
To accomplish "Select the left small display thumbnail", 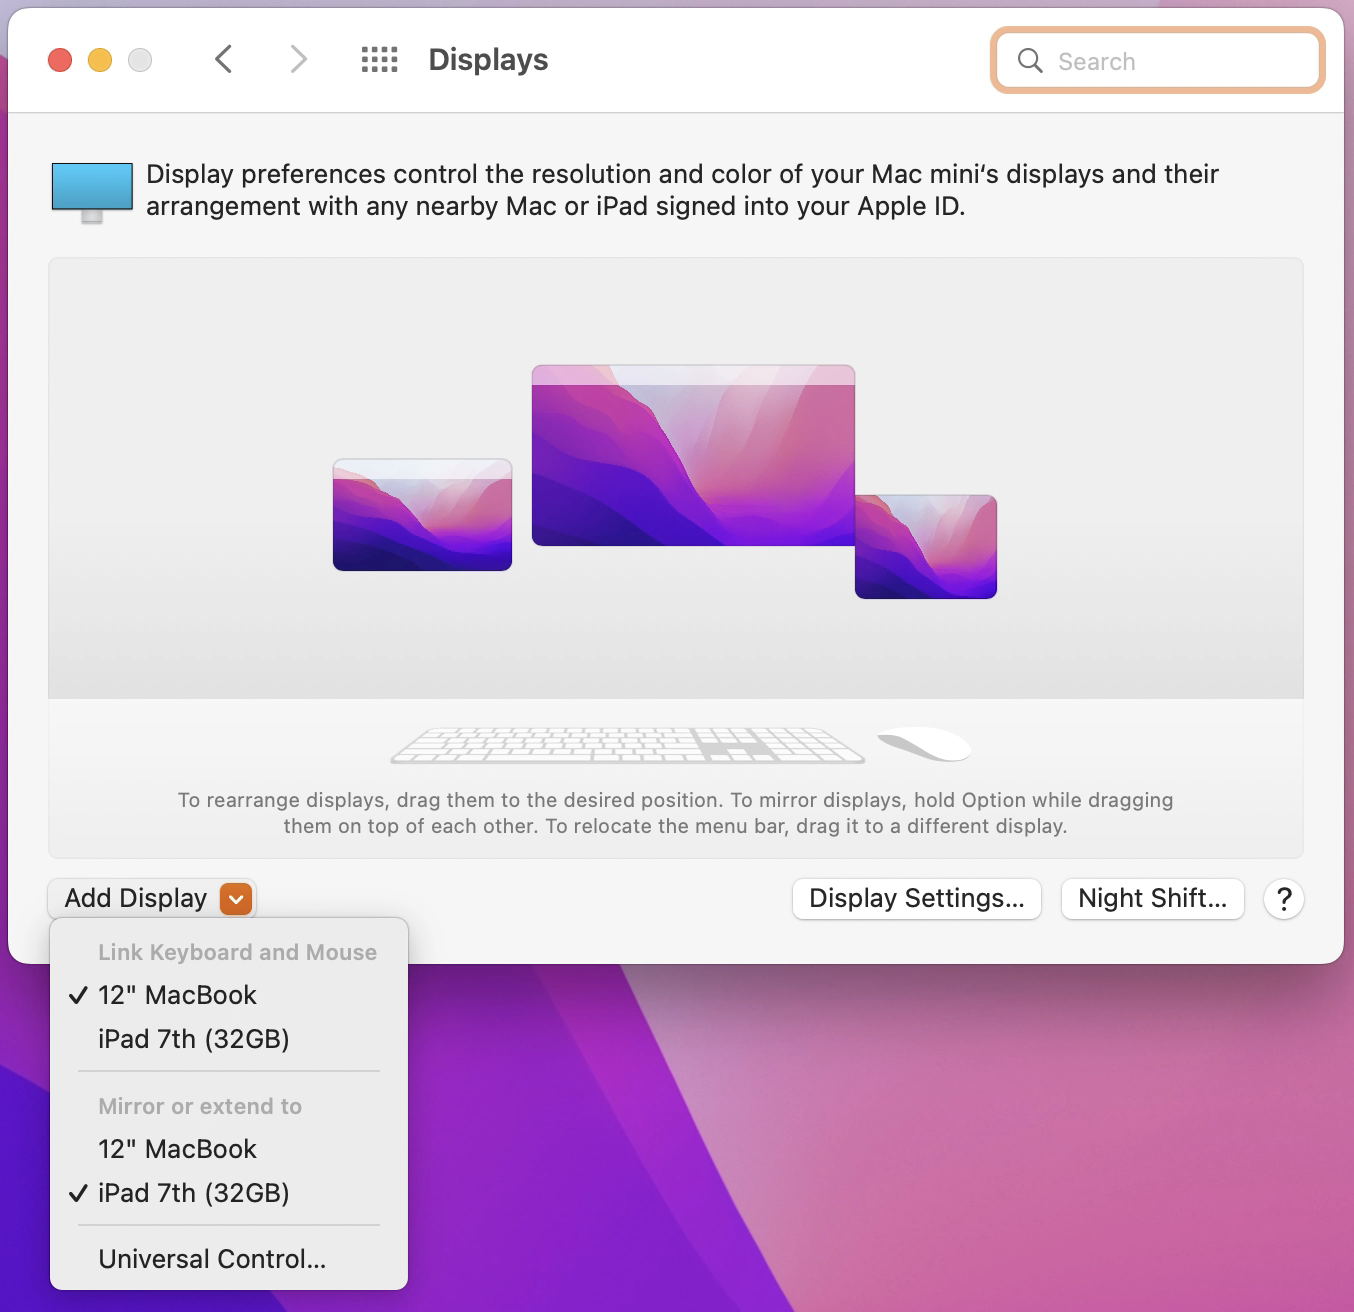I will (422, 515).
